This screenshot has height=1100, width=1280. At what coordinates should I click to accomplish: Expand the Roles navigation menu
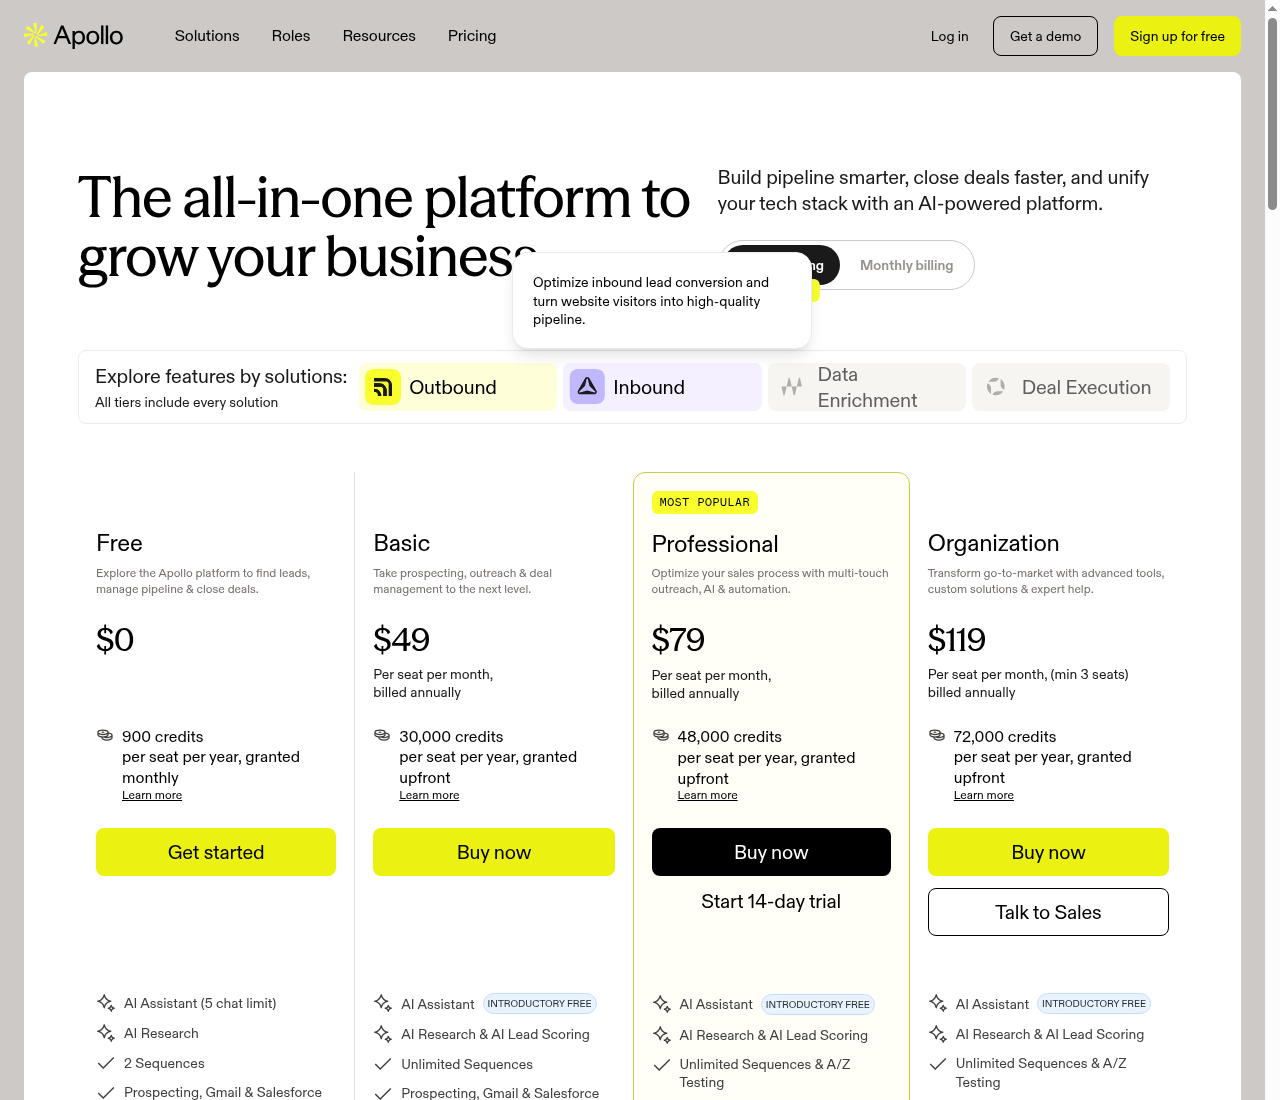pos(291,36)
